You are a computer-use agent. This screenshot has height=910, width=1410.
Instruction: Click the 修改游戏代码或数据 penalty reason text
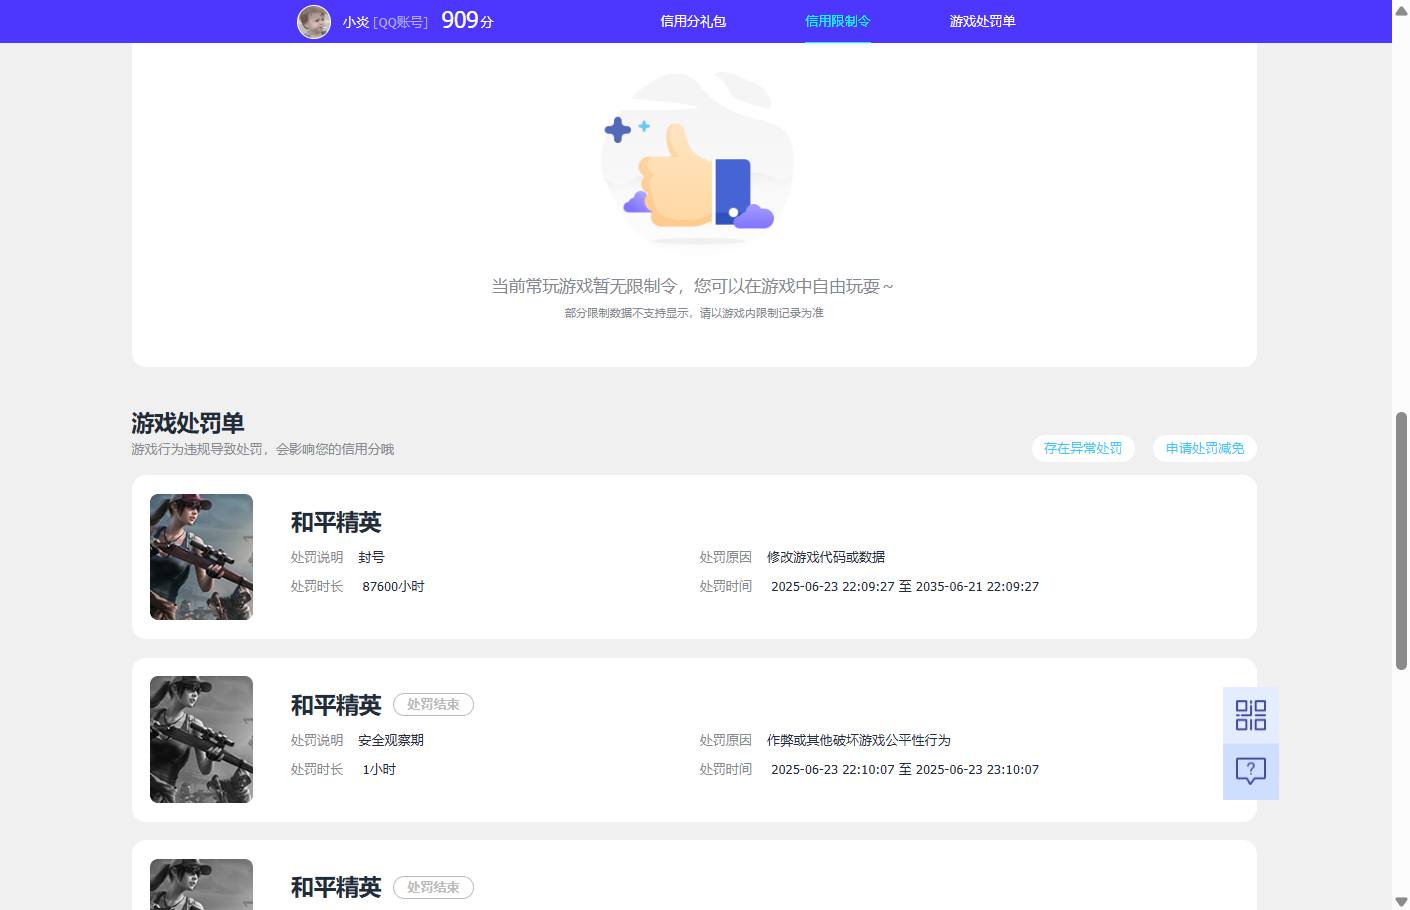point(825,557)
